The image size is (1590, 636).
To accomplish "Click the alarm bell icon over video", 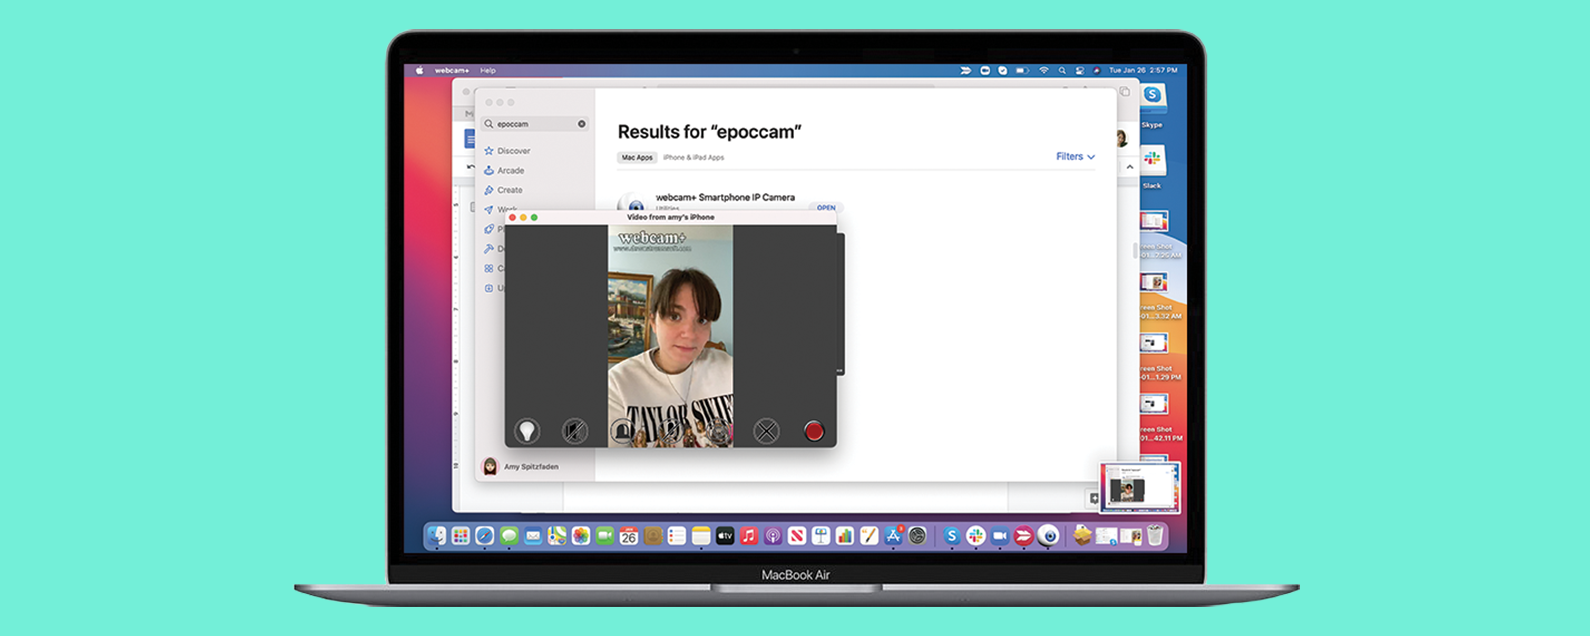I will (x=622, y=431).
